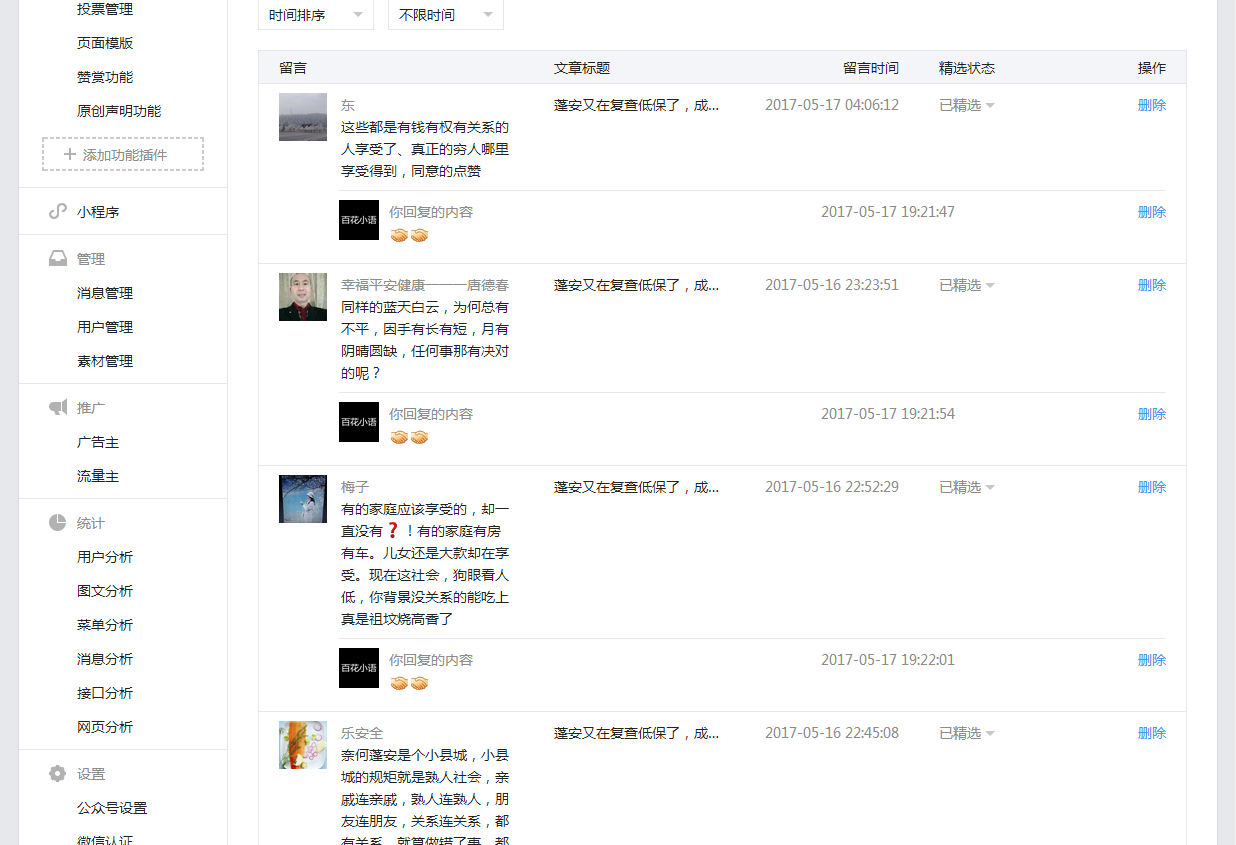Open 素材管理 in the sidebar
The width and height of the screenshot is (1236, 845).
[105, 361]
